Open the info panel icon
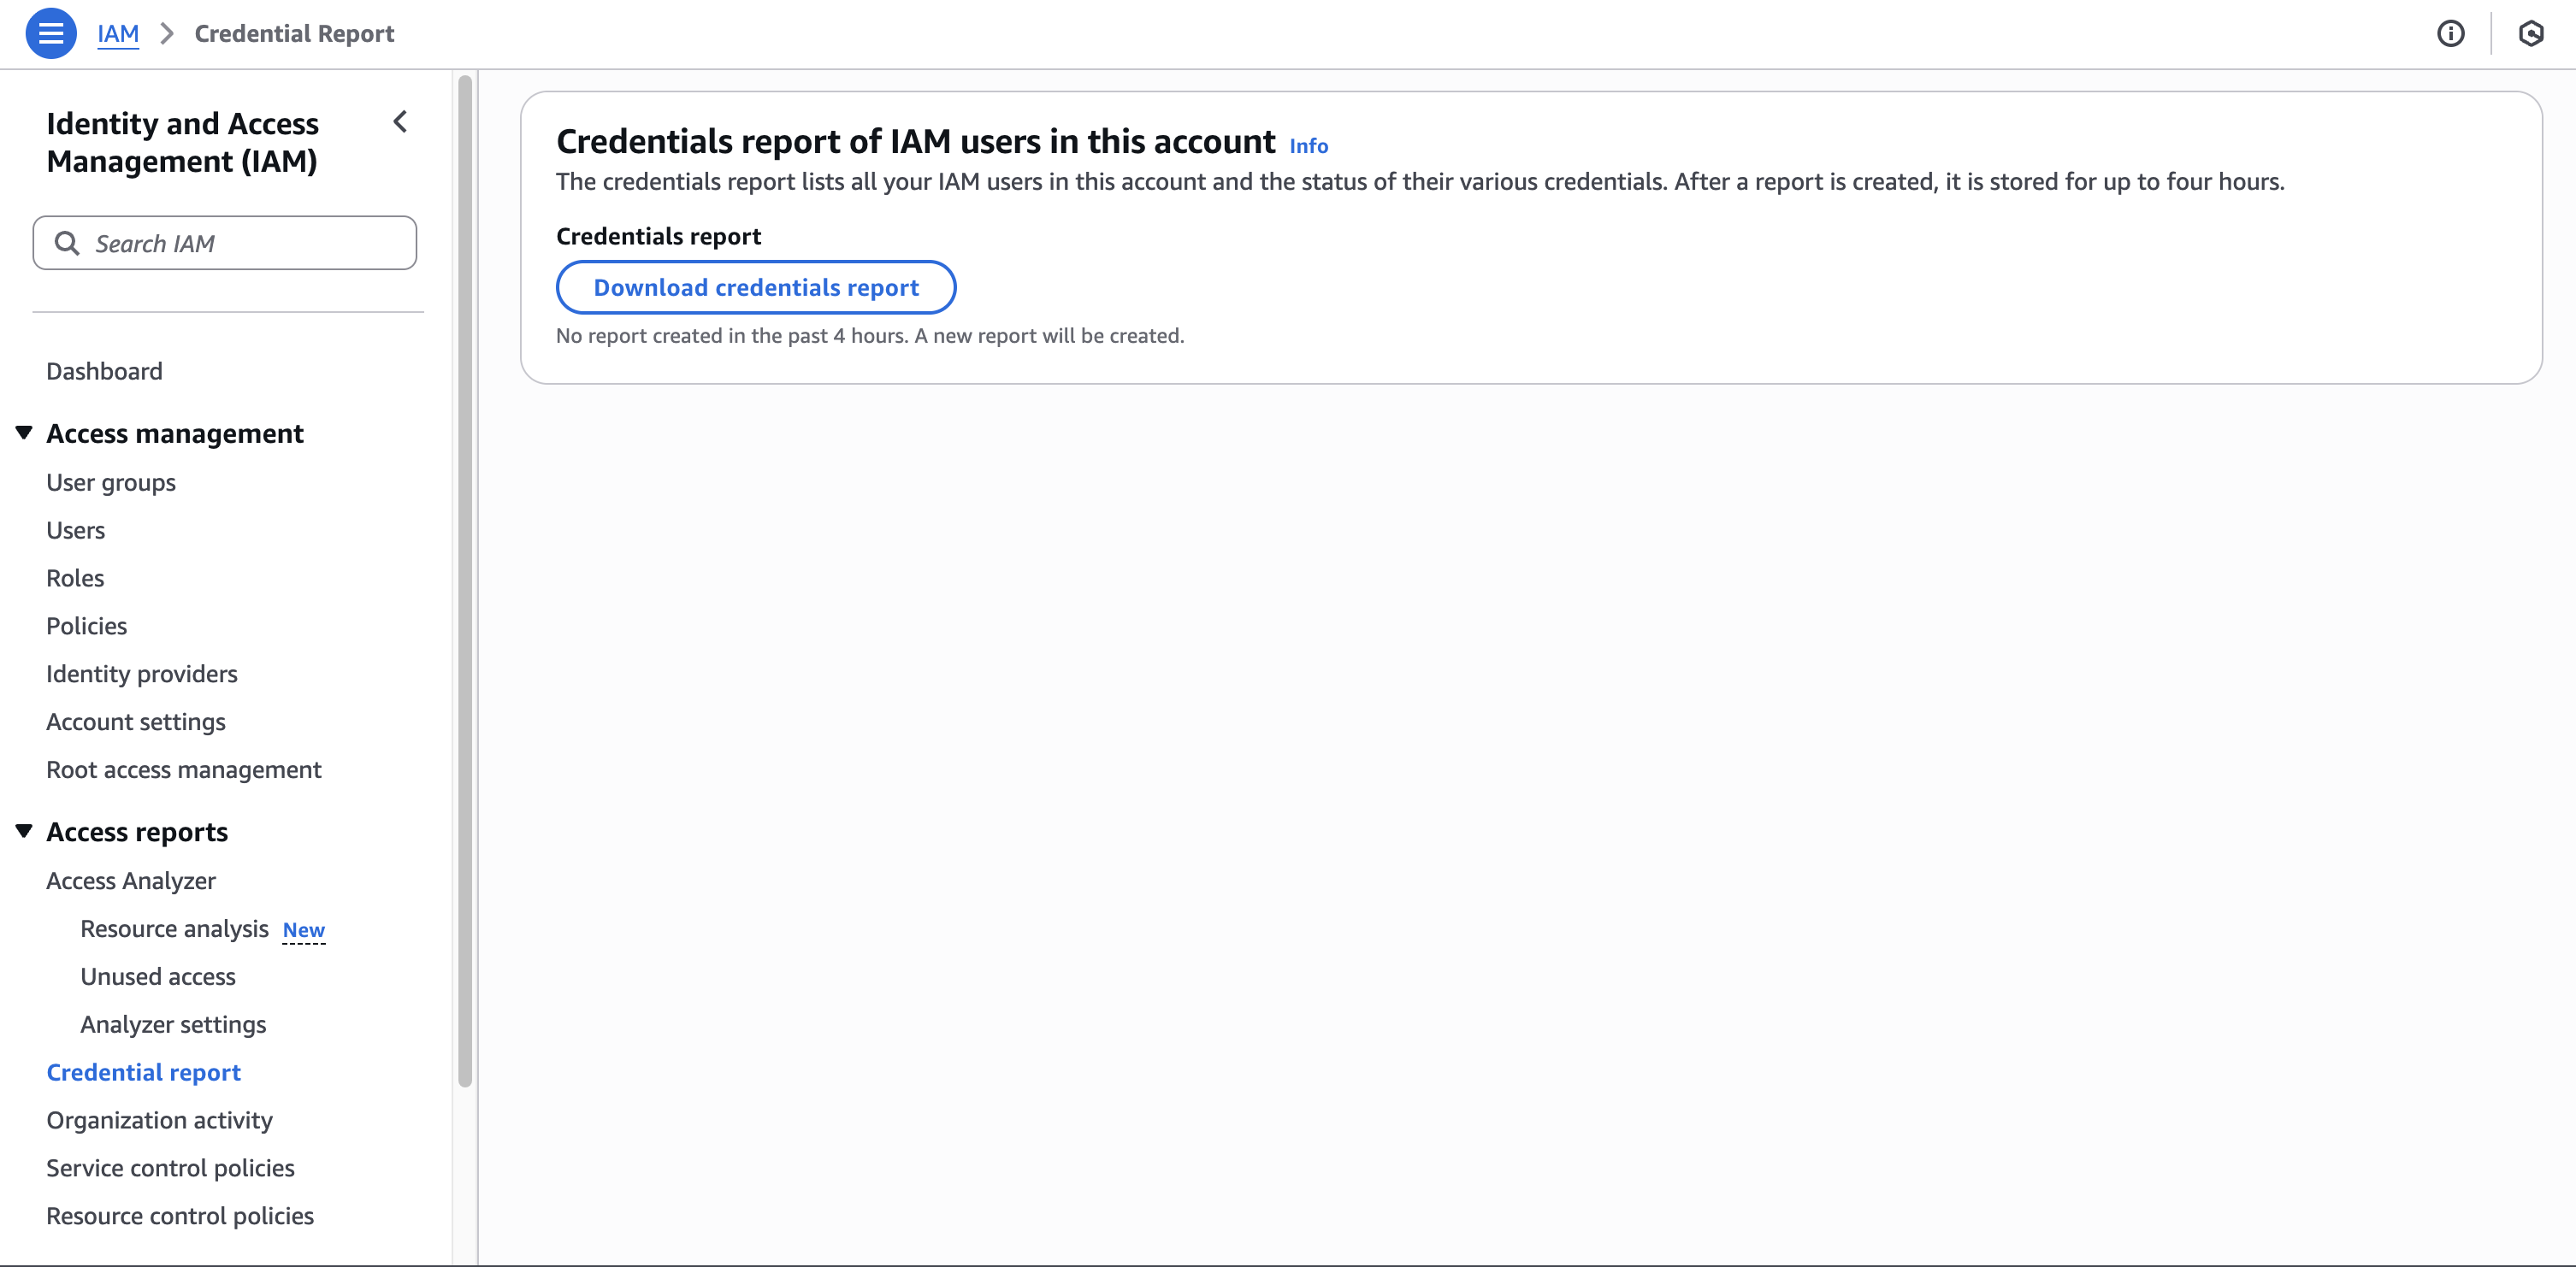Viewport: 2576px width, 1267px height. pos(2450,33)
